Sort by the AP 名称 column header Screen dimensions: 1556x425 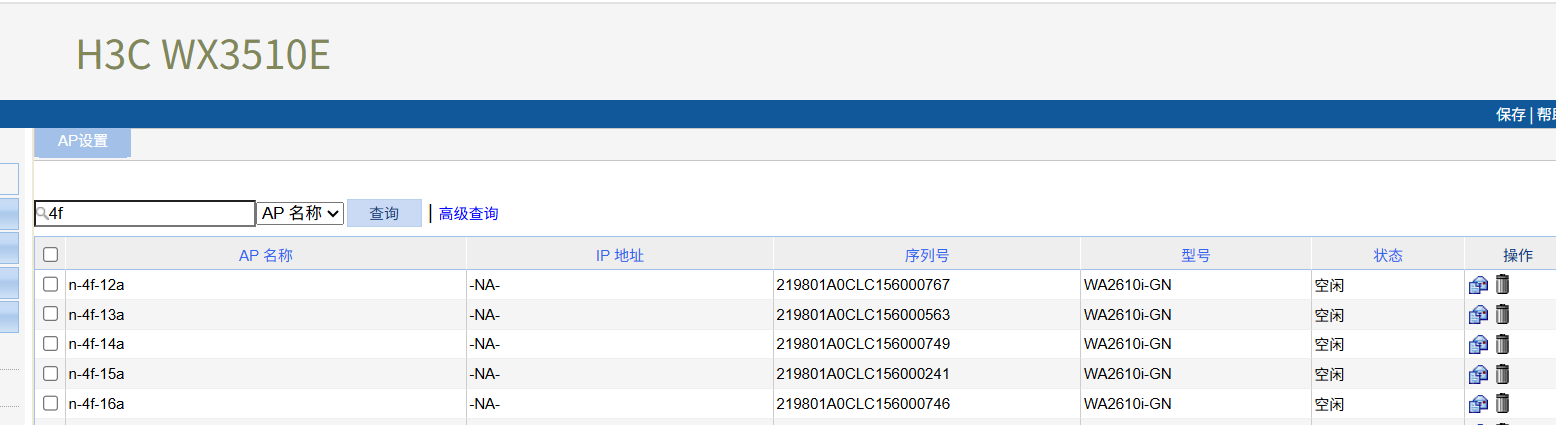coord(266,255)
